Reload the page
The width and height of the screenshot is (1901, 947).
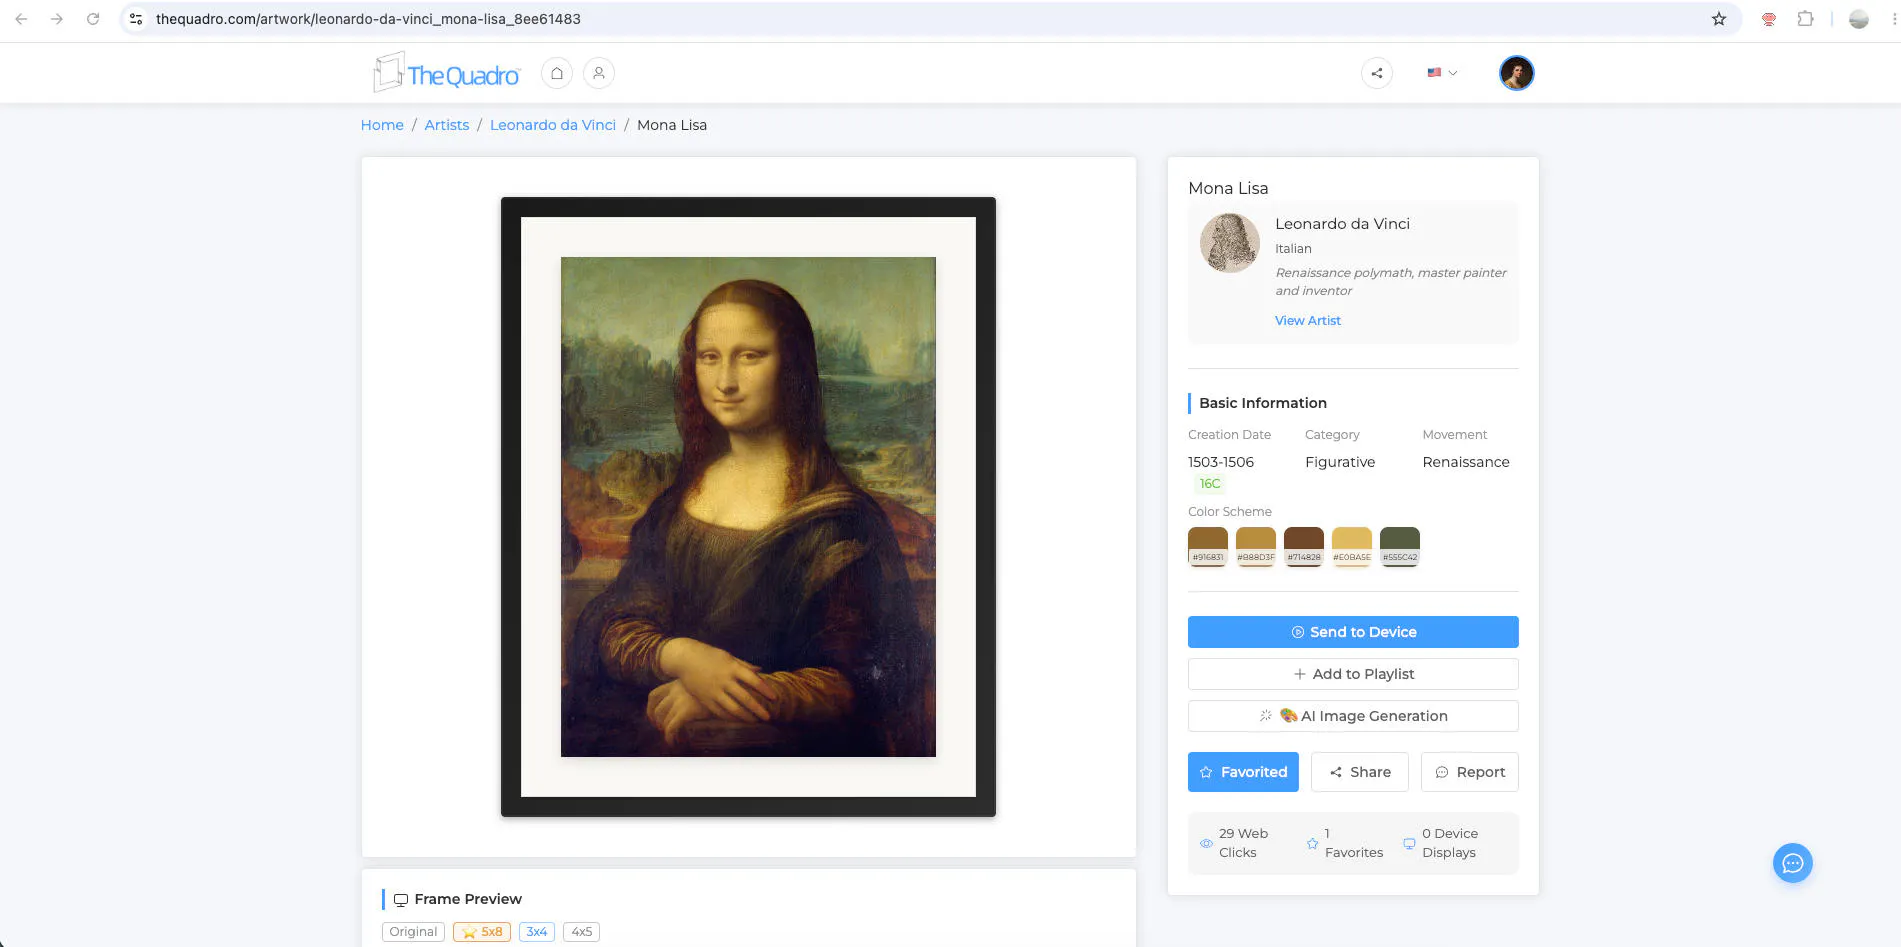point(93,19)
